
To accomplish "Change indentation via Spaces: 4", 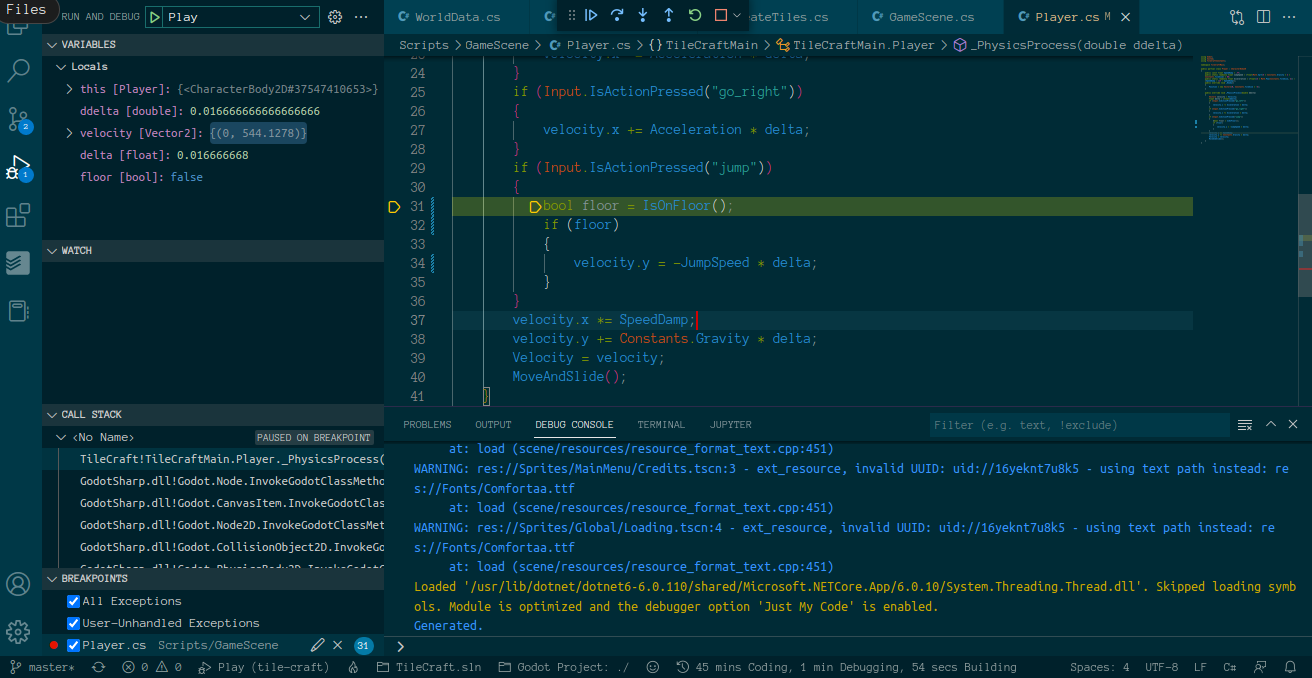I will (x=1099, y=667).
